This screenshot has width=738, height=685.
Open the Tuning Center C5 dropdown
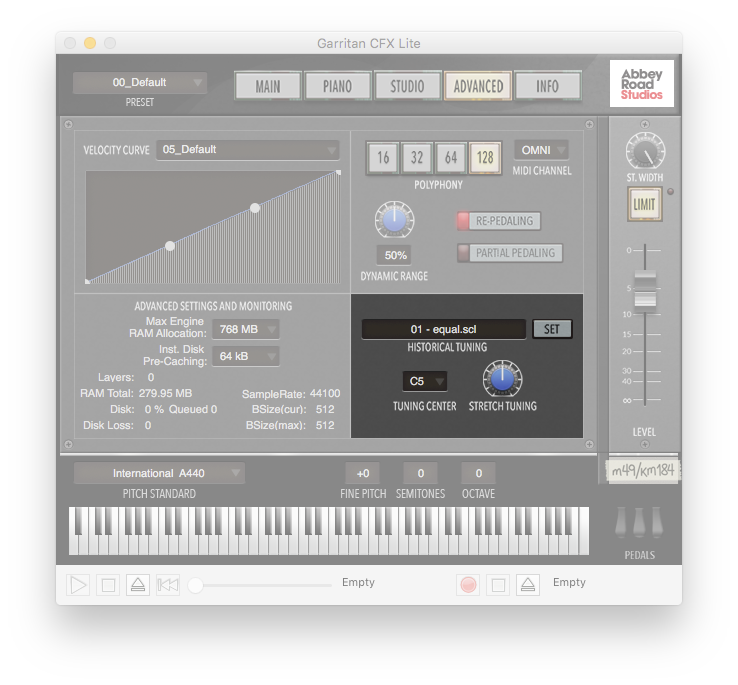click(x=425, y=381)
